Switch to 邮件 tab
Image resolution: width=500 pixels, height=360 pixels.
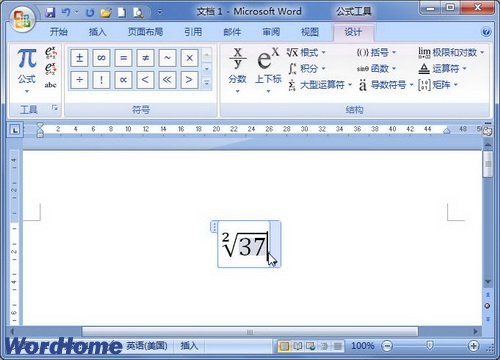coord(232,32)
